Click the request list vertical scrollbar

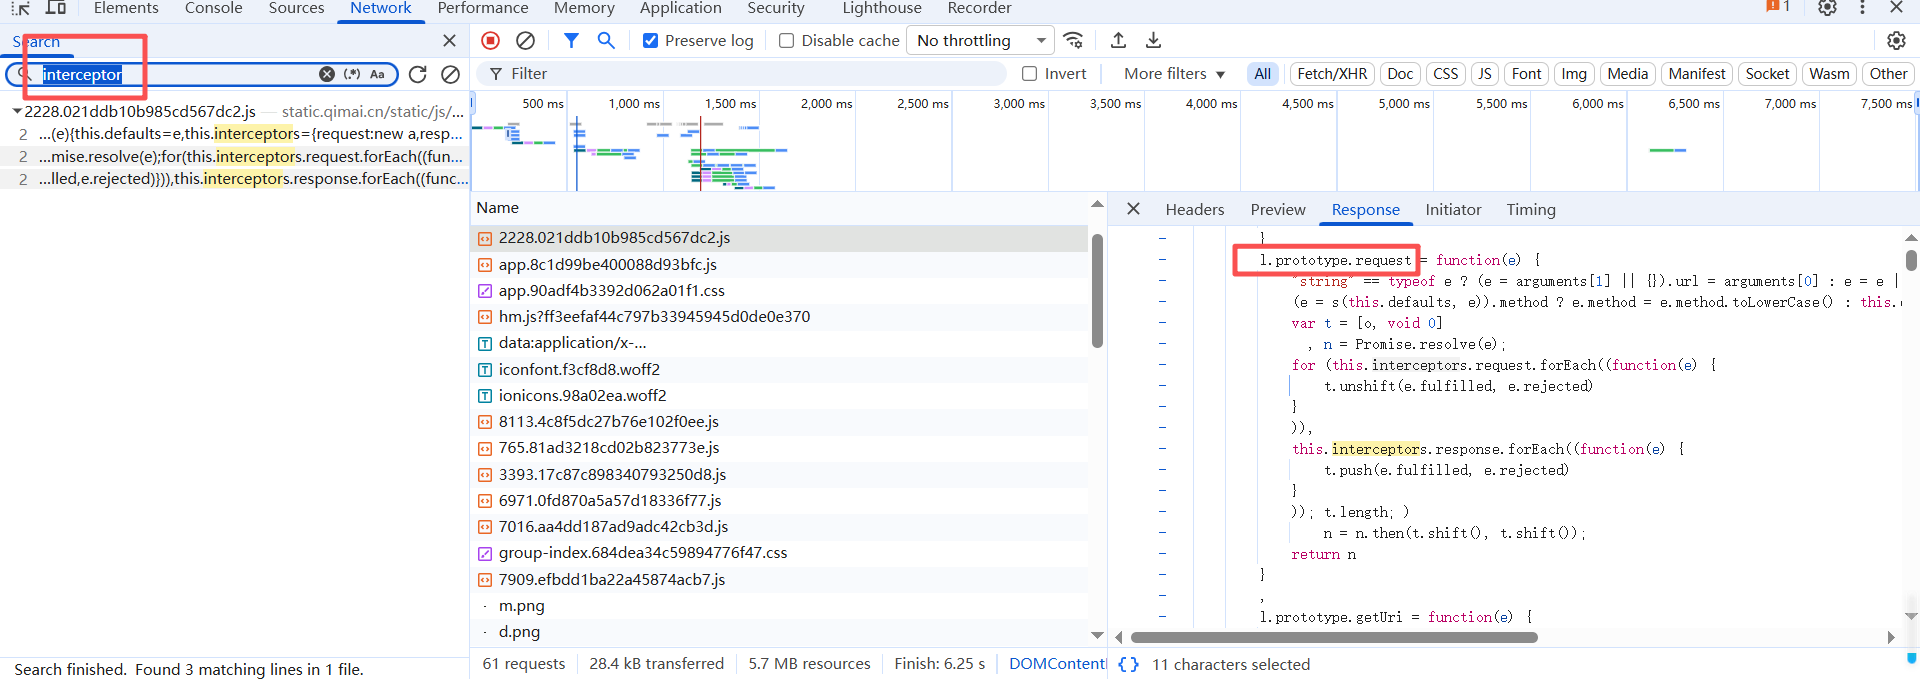[x=1097, y=290]
